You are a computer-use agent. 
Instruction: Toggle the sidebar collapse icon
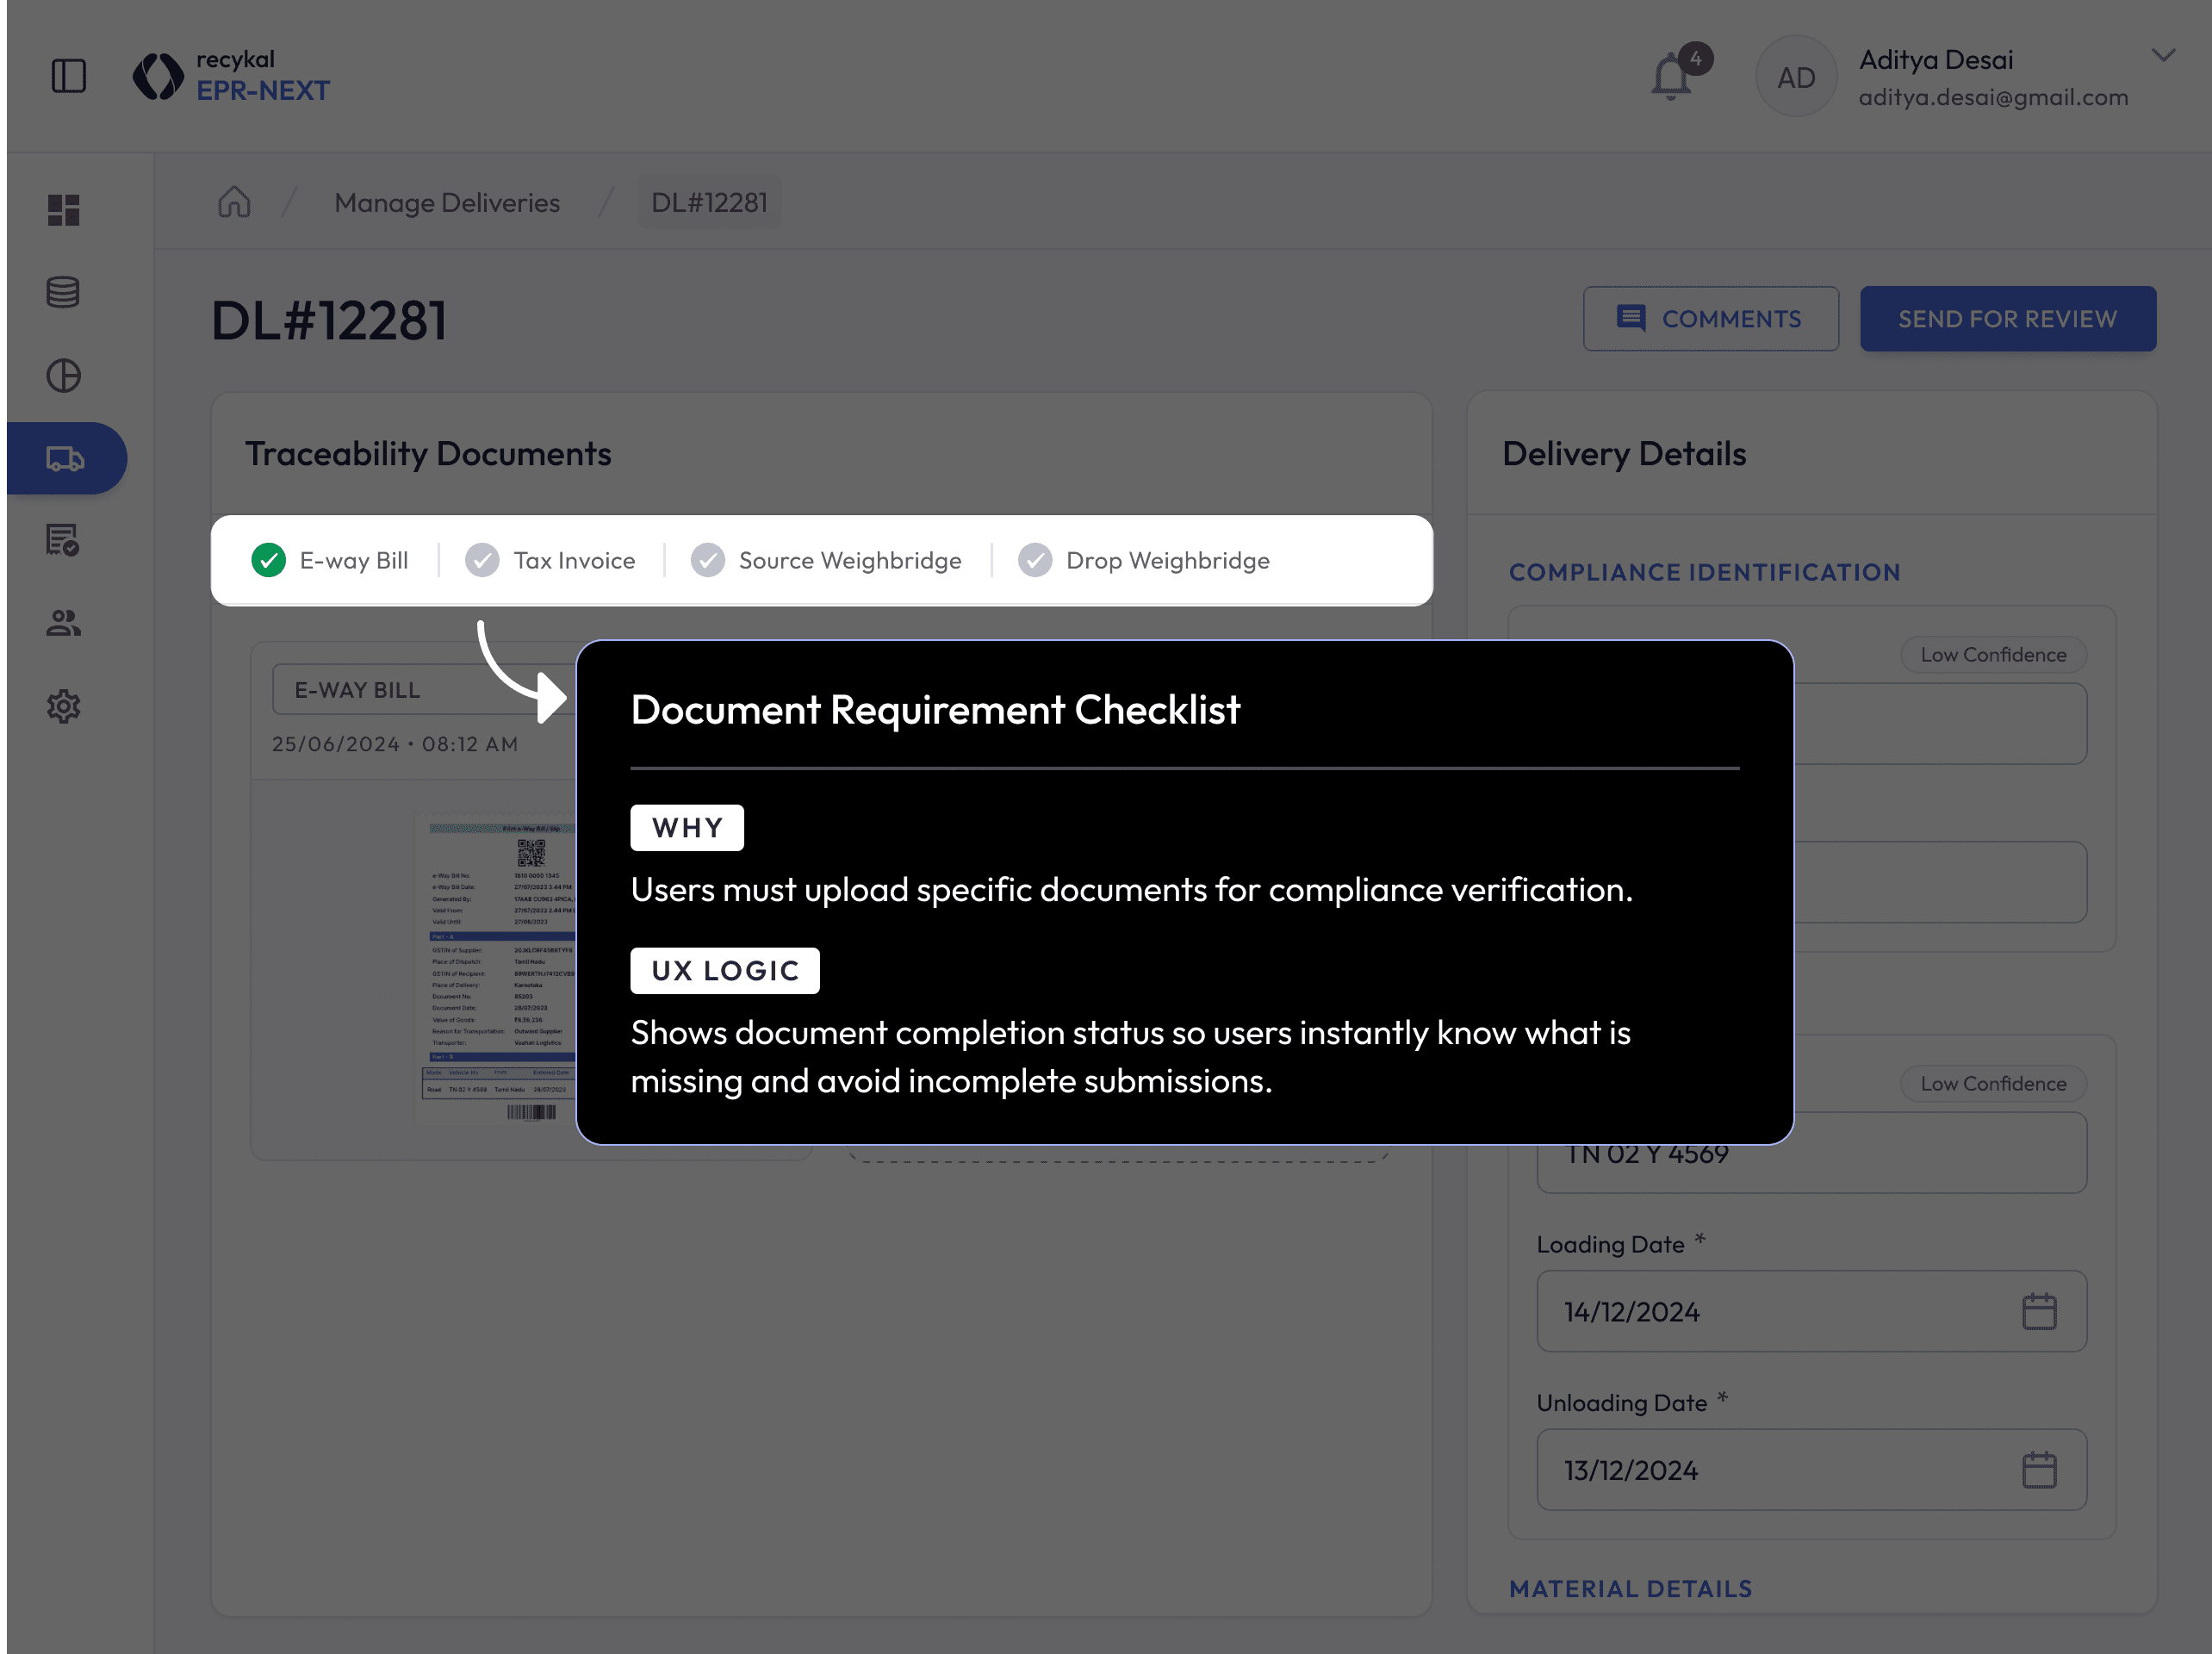[x=68, y=76]
